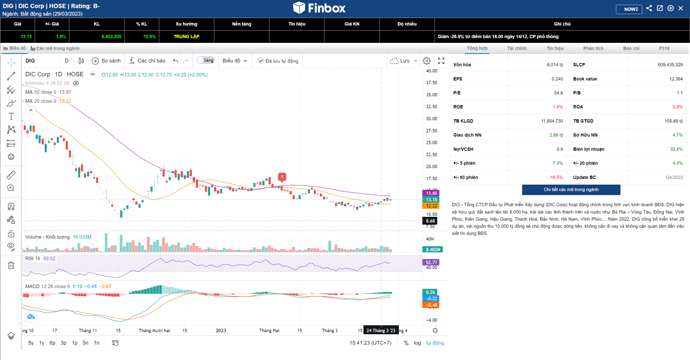Open time axis settings circle icon
The image size is (690, 360).
[435, 331]
